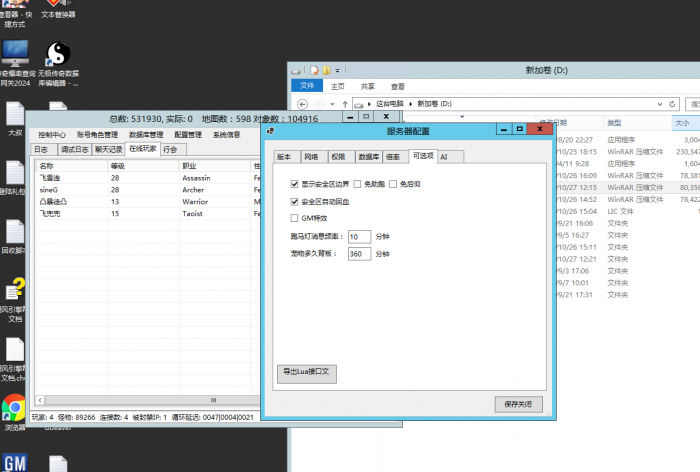
Task: Uncheck the 显示安全区边界 checkbox
Action: coord(294,184)
